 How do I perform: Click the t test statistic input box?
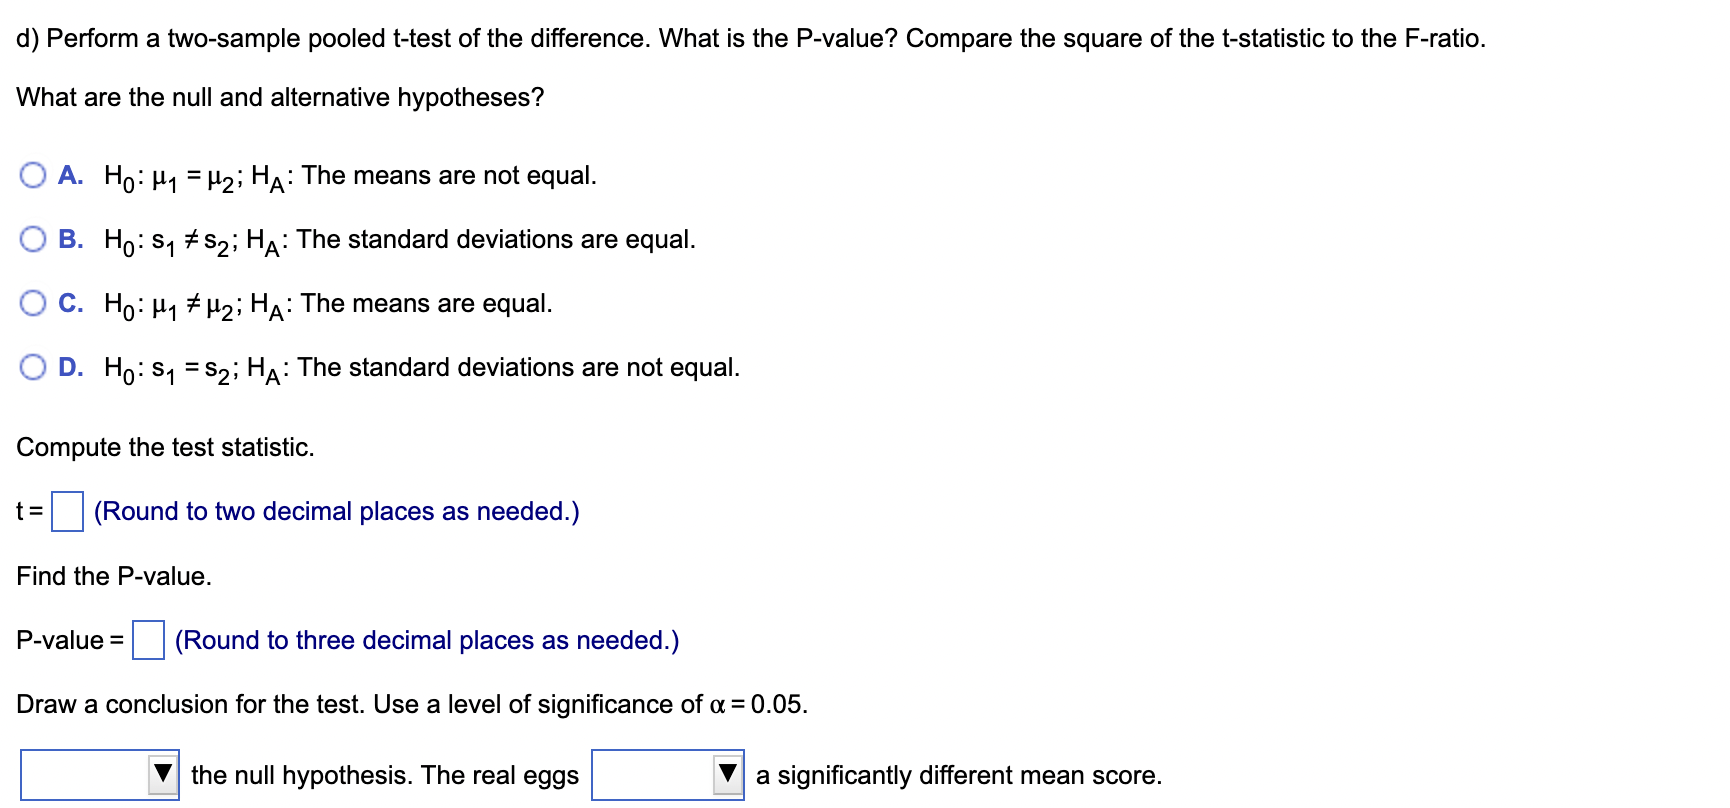click(66, 511)
